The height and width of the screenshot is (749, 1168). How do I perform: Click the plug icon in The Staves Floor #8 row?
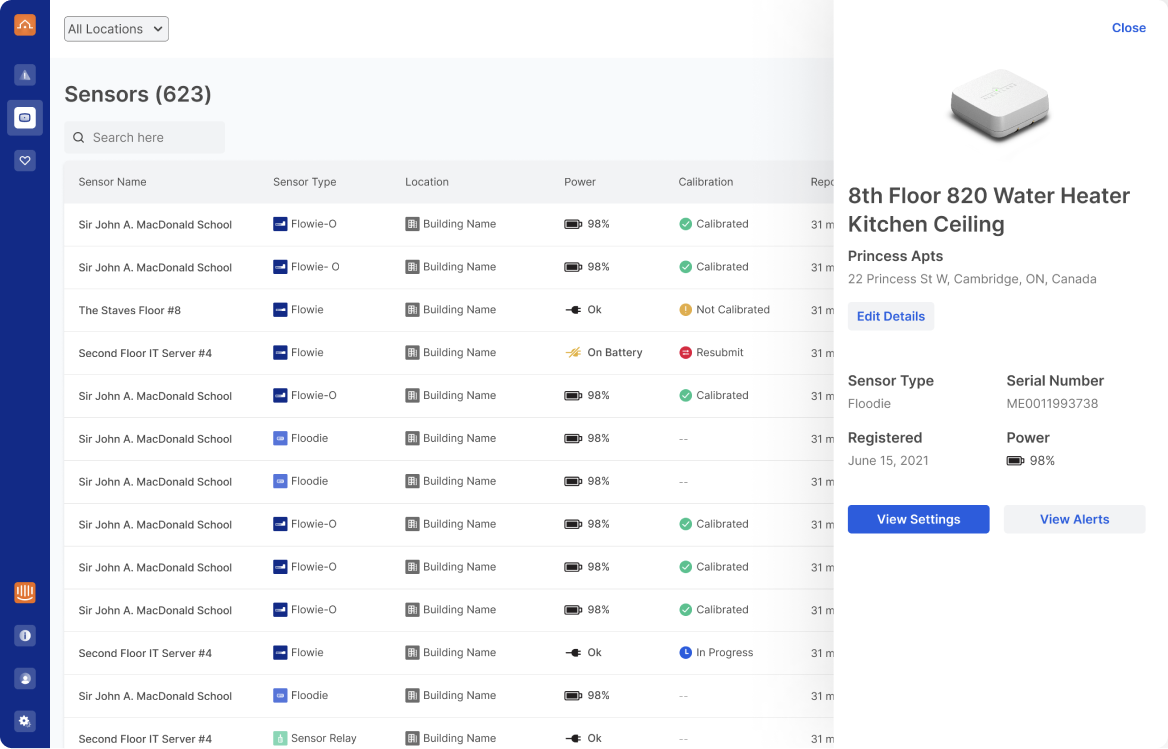tap(573, 310)
